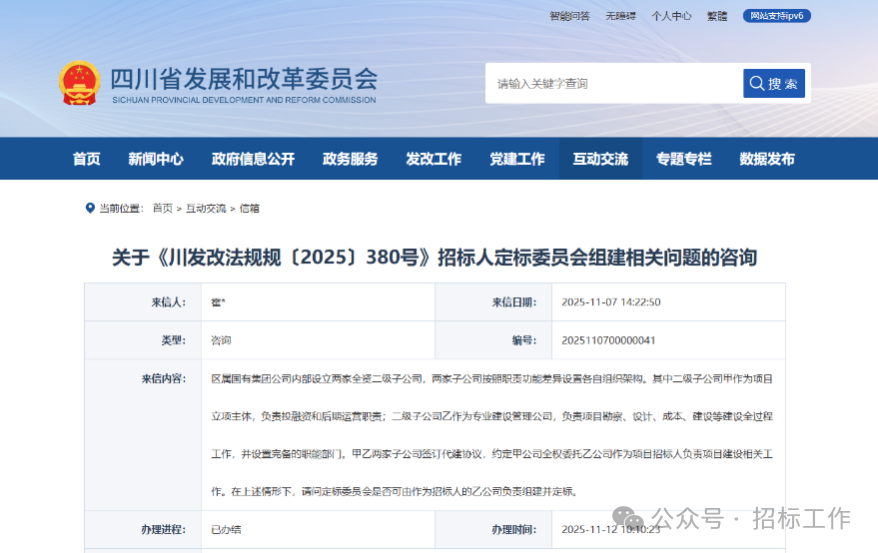Open the 专题专栏 navigation item
878x553 pixels.
point(684,159)
